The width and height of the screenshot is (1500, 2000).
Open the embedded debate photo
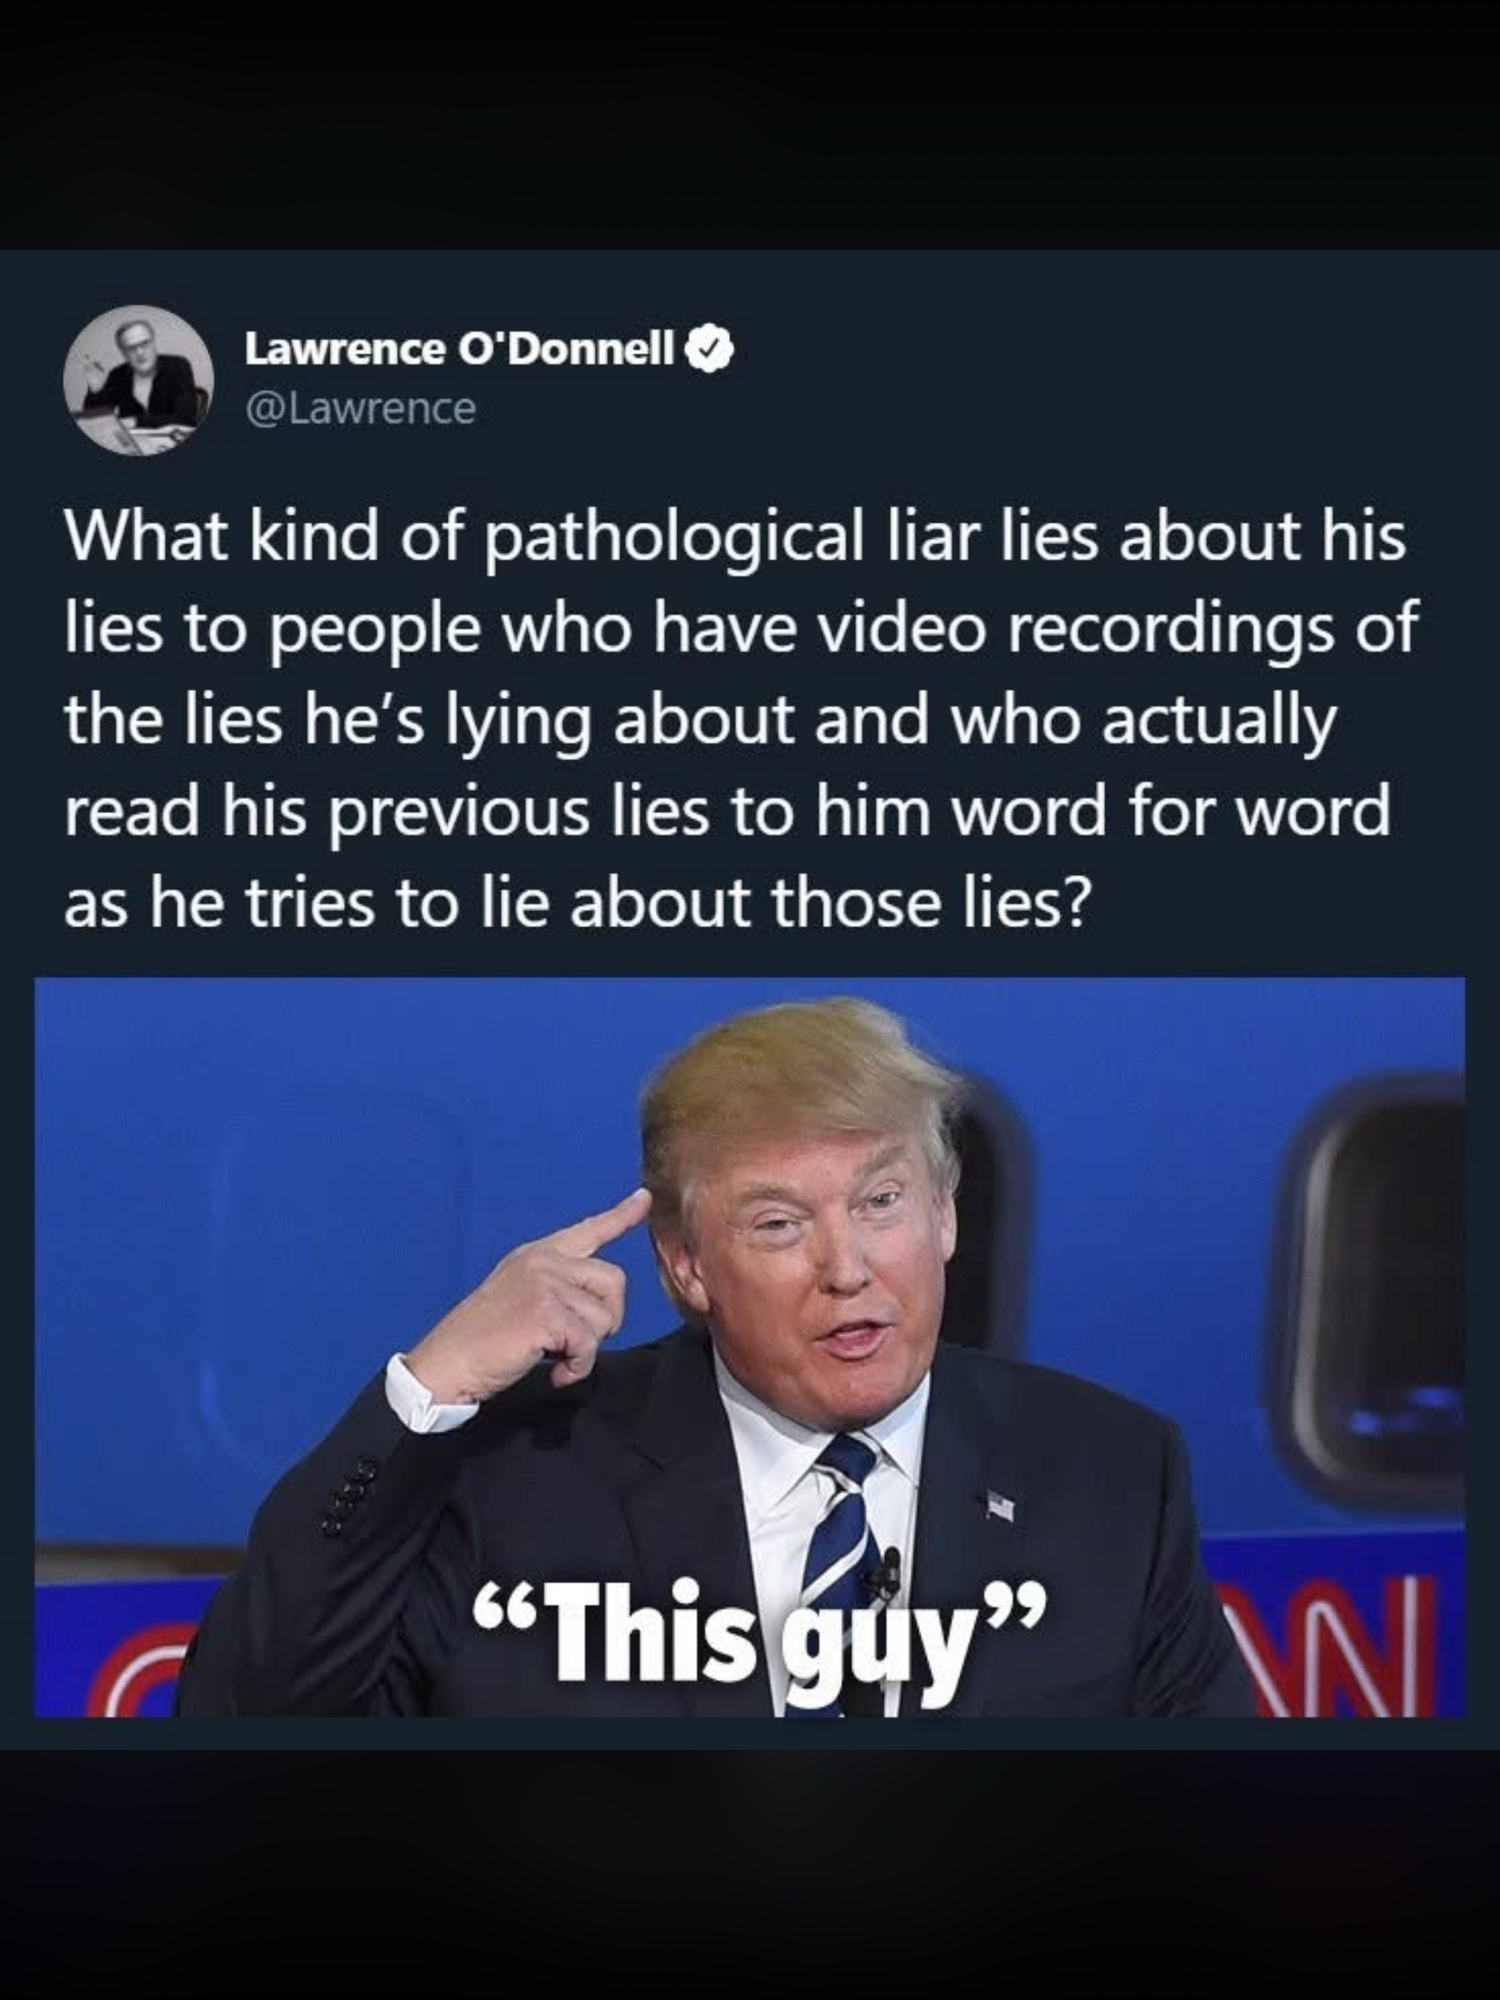(750, 1347)
